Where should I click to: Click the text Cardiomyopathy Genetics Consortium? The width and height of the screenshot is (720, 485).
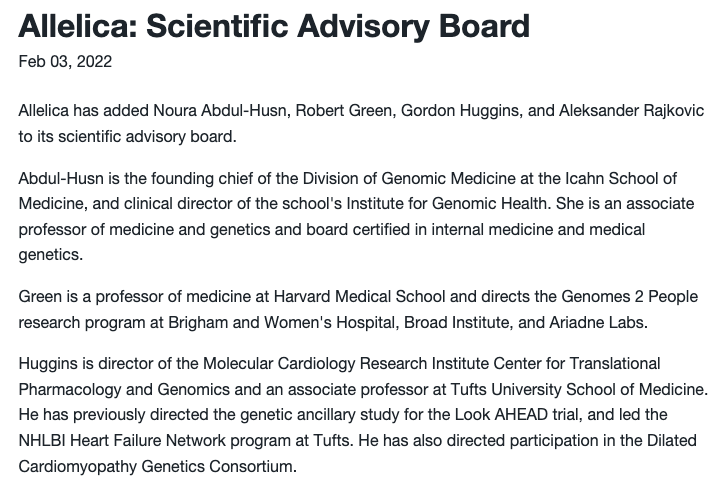(155, 467)
